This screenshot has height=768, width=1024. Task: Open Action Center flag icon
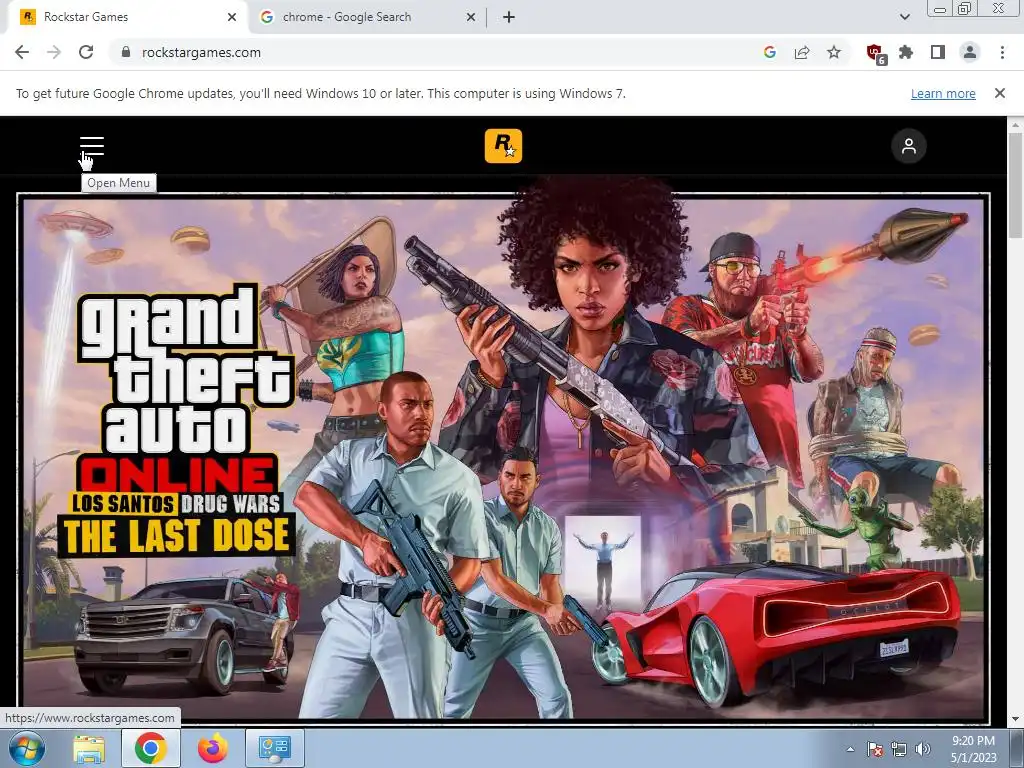pyautogui.click(x=874, y=749)
